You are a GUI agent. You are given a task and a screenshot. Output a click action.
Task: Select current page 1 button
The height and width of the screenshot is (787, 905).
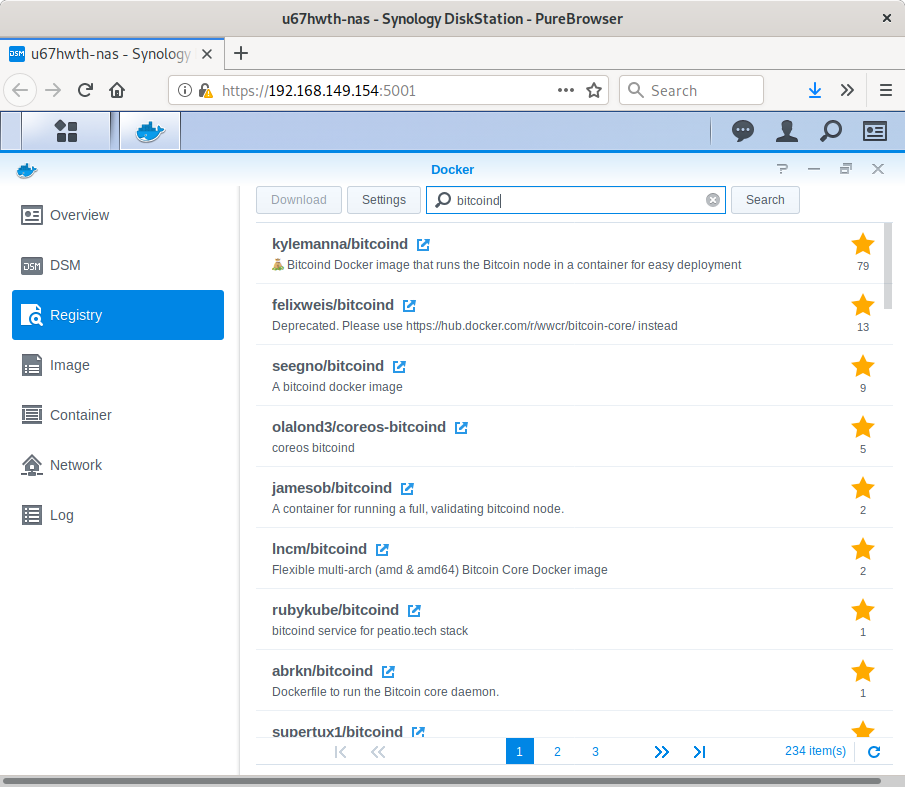point(519,751)
